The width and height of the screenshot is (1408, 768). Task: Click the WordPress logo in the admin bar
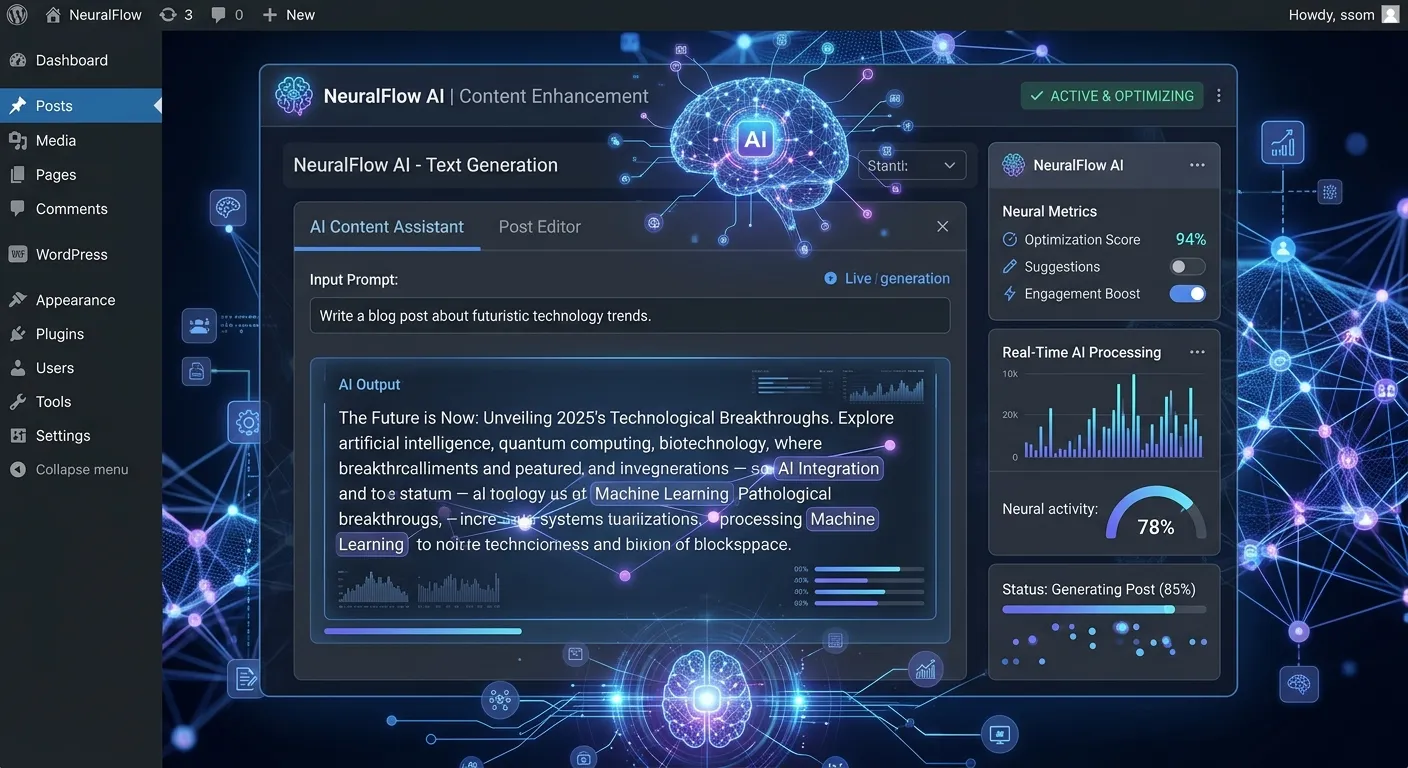tap(17, 15)
